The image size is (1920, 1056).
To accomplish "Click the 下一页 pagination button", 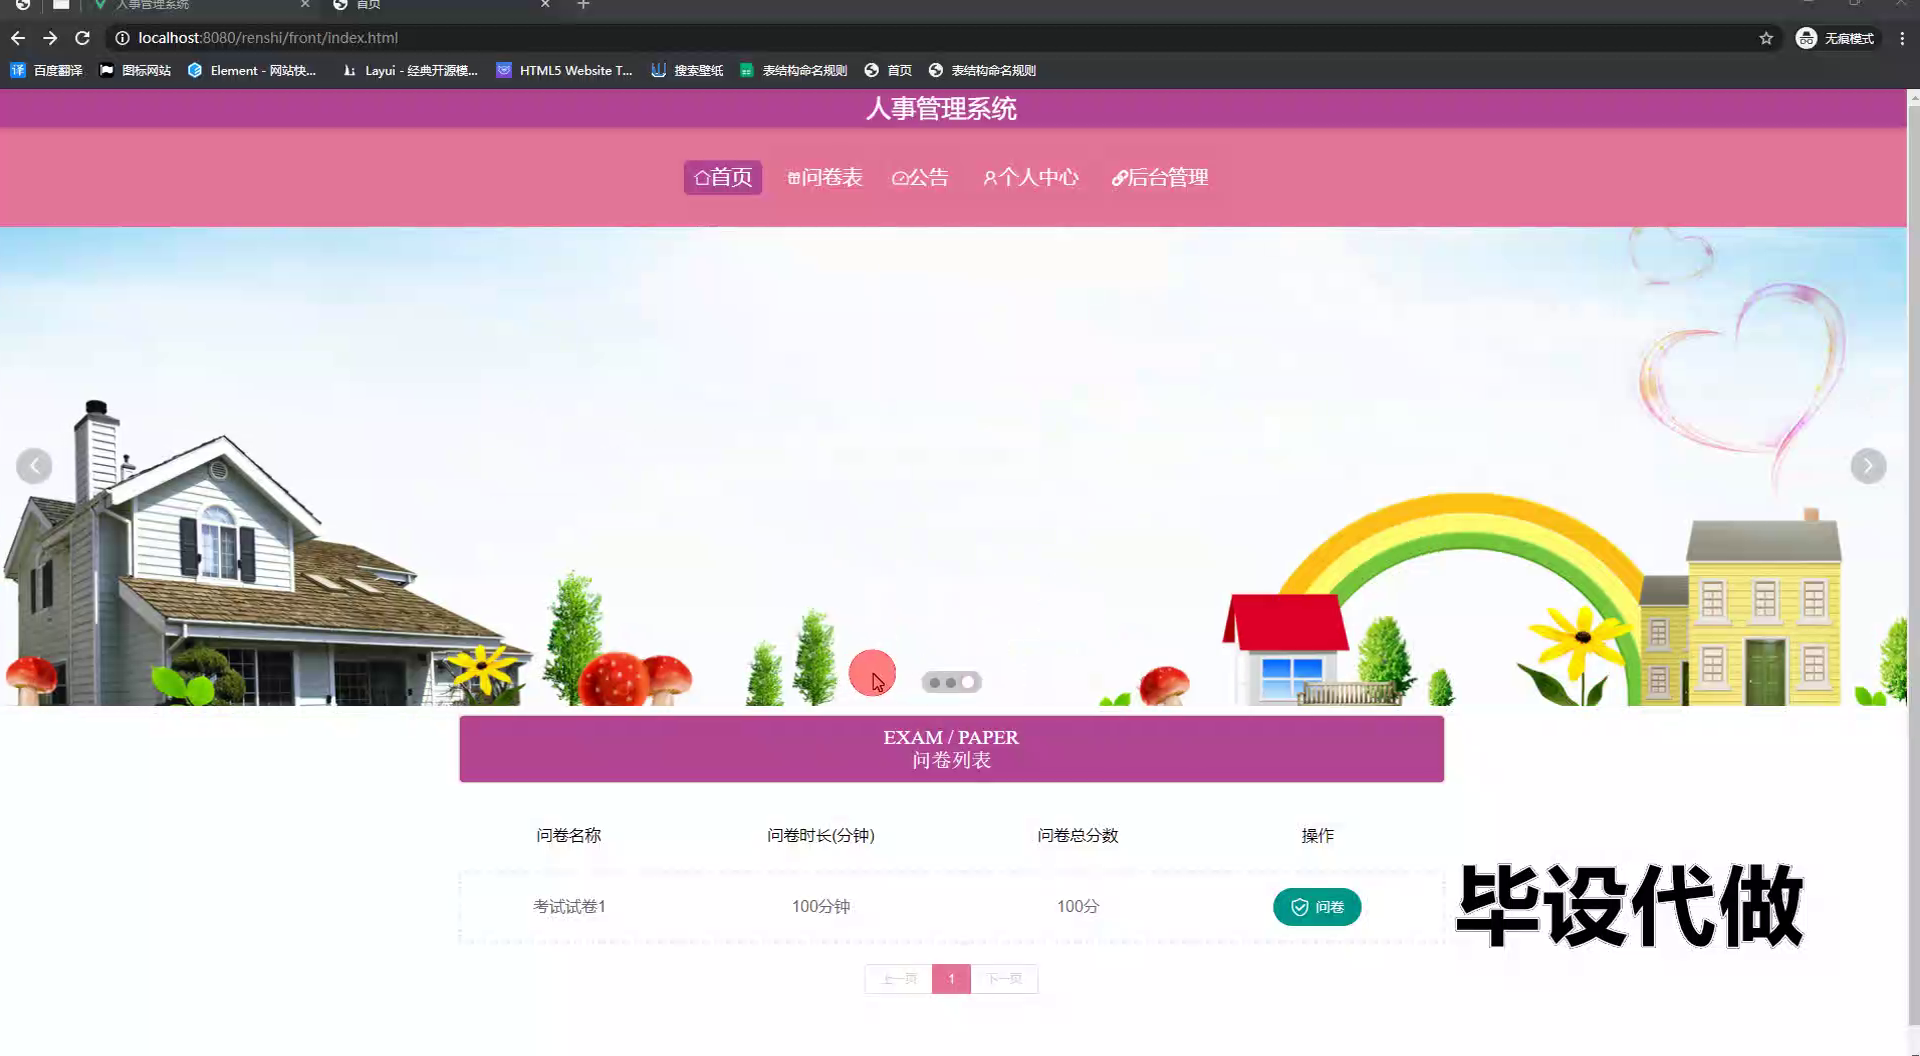I will 1004,979.
